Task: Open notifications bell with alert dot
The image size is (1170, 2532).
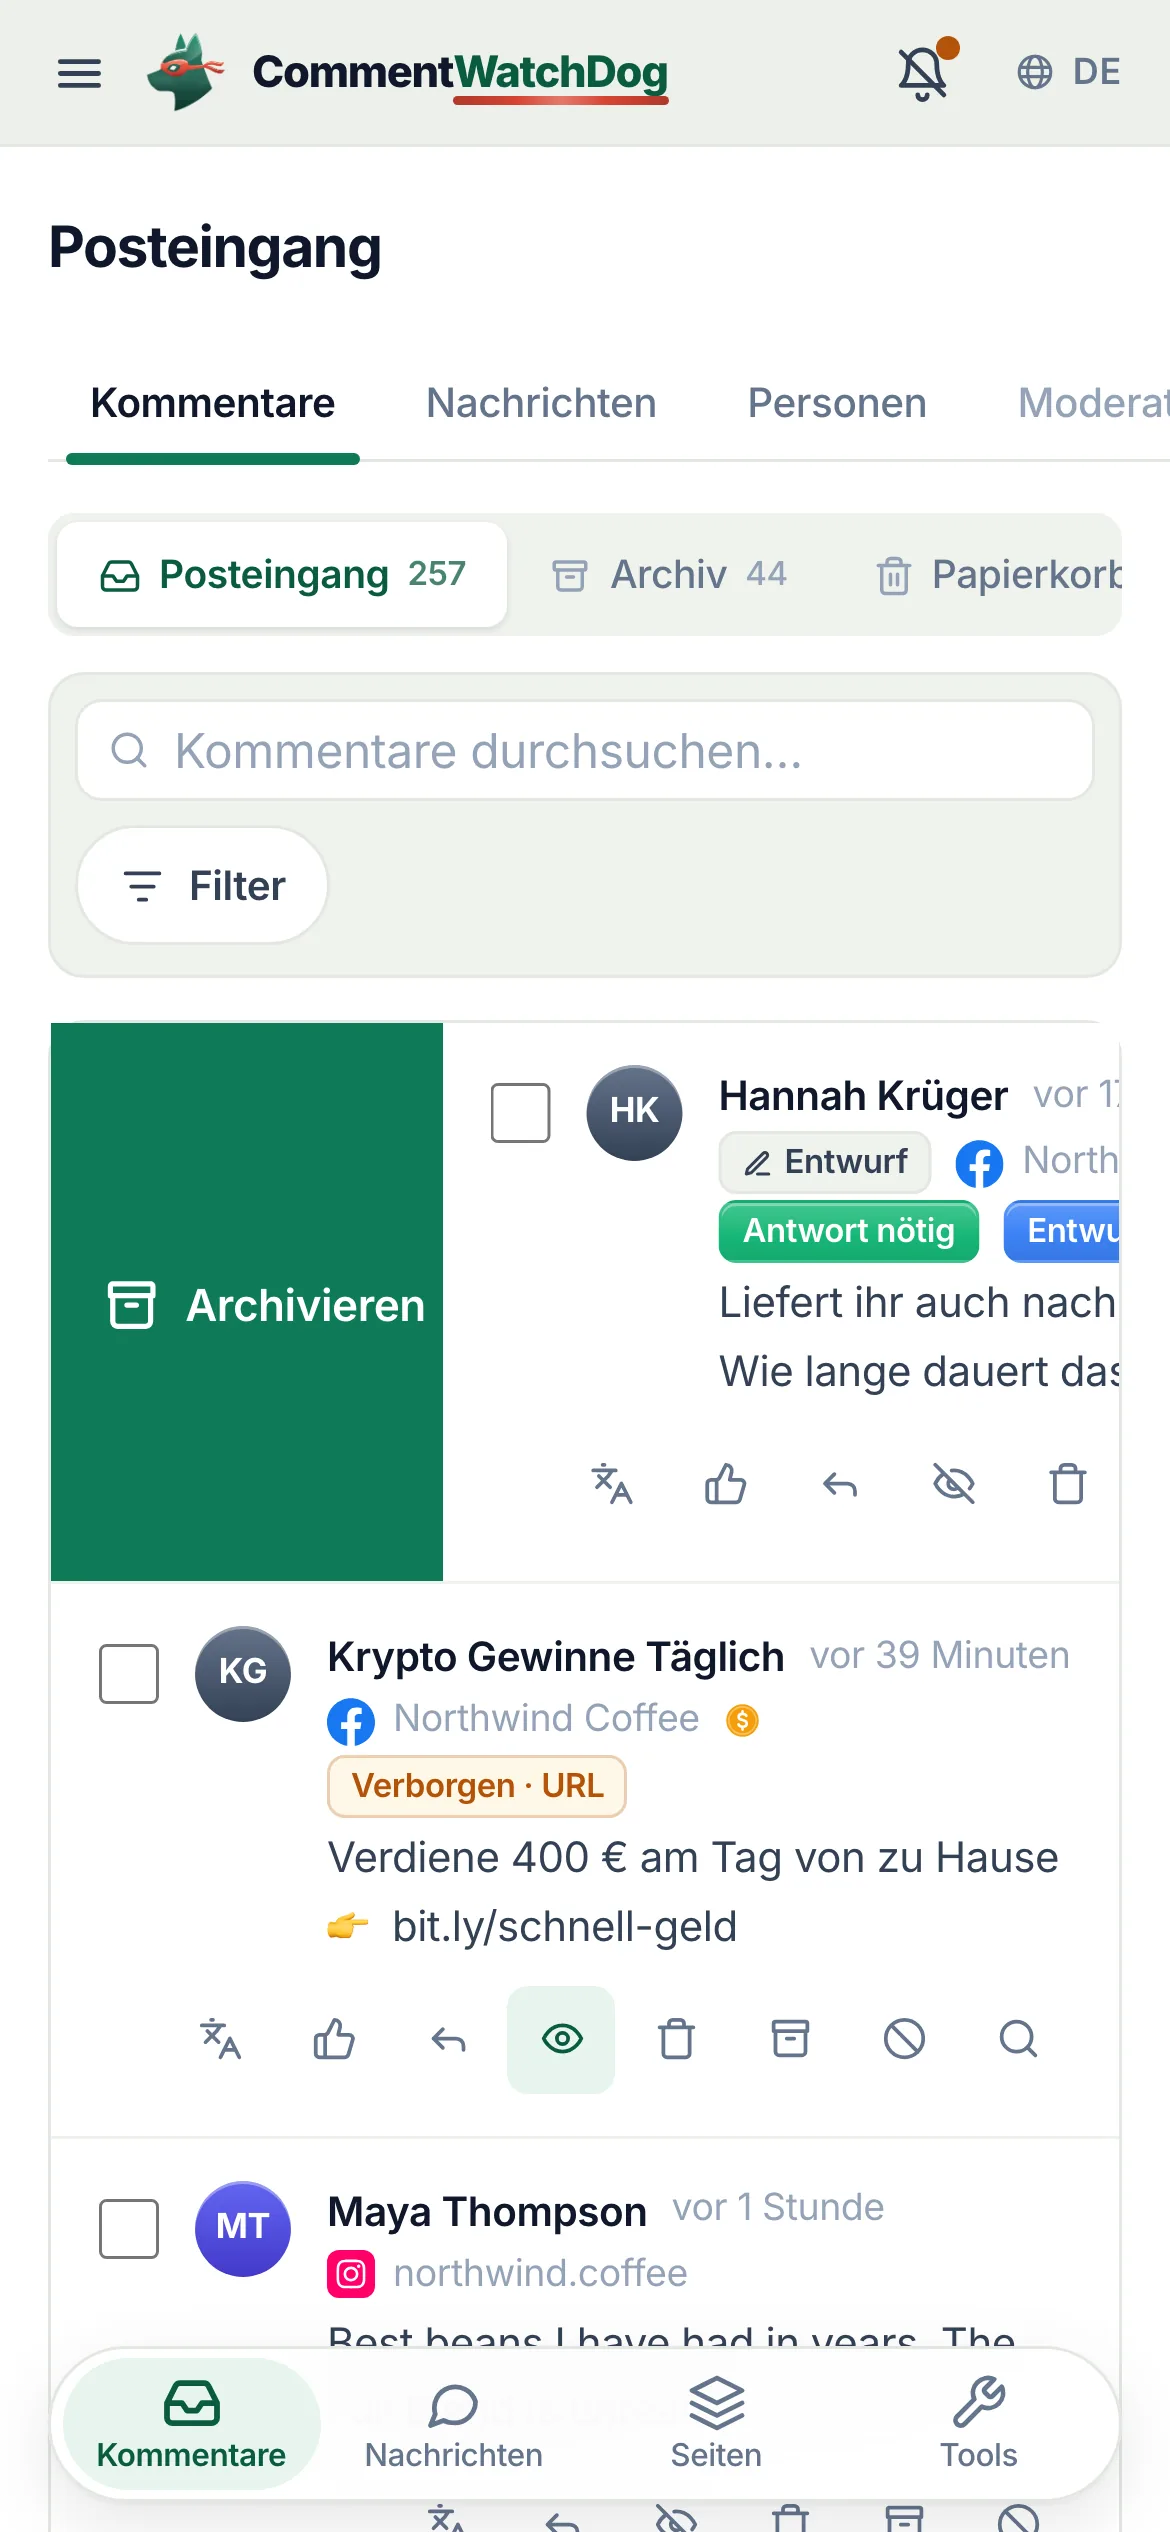Action: tap(924, 72)
